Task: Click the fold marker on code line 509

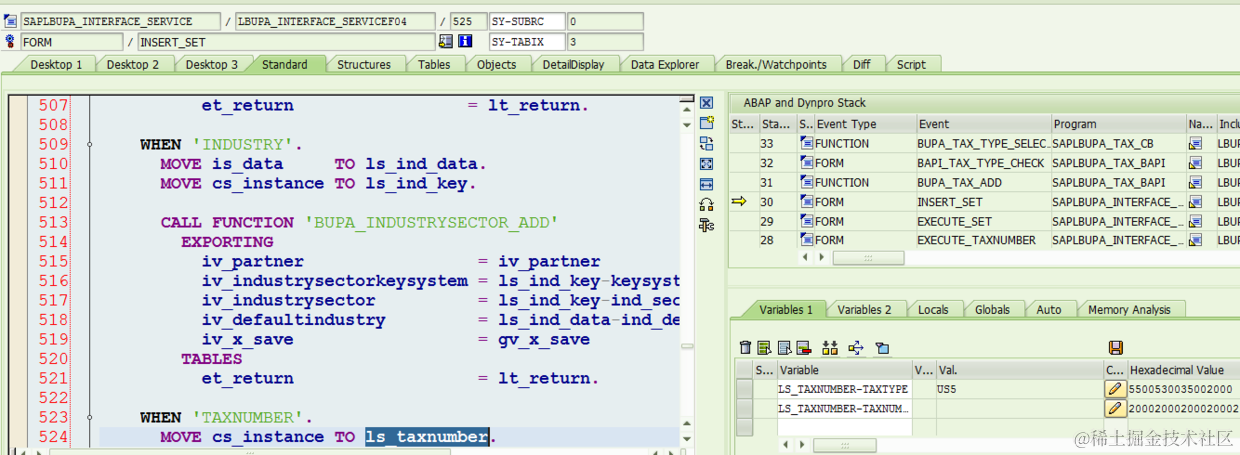Action: [x=90, y=145]
